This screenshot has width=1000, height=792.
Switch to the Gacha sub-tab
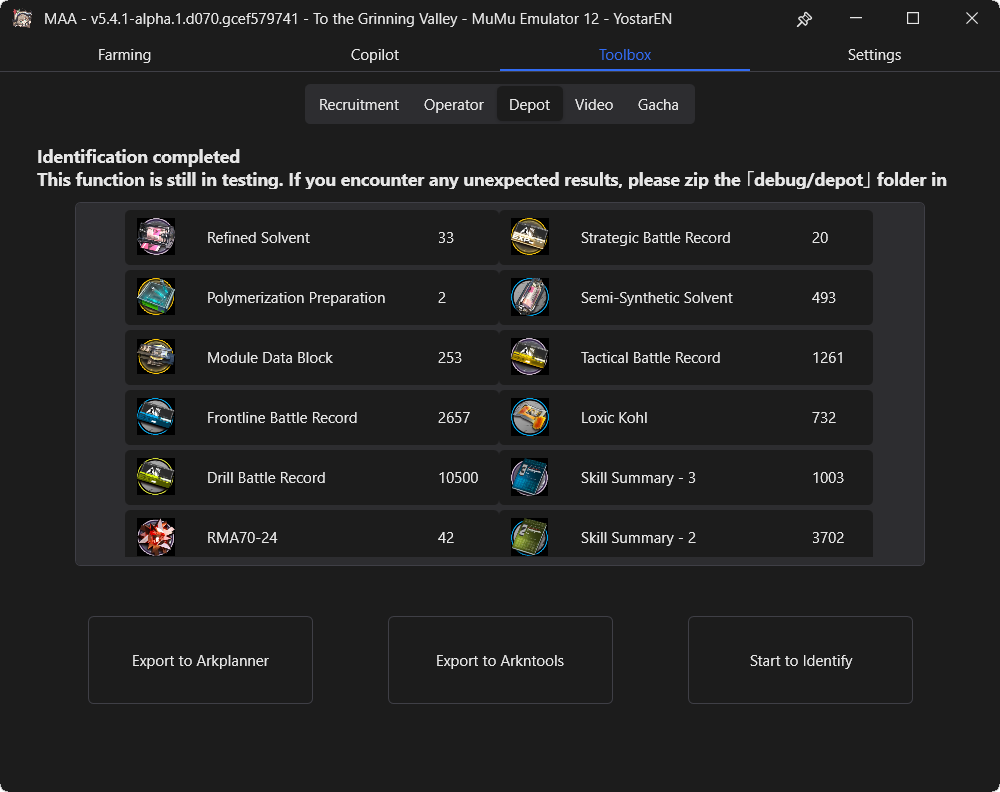pos(658,105)
